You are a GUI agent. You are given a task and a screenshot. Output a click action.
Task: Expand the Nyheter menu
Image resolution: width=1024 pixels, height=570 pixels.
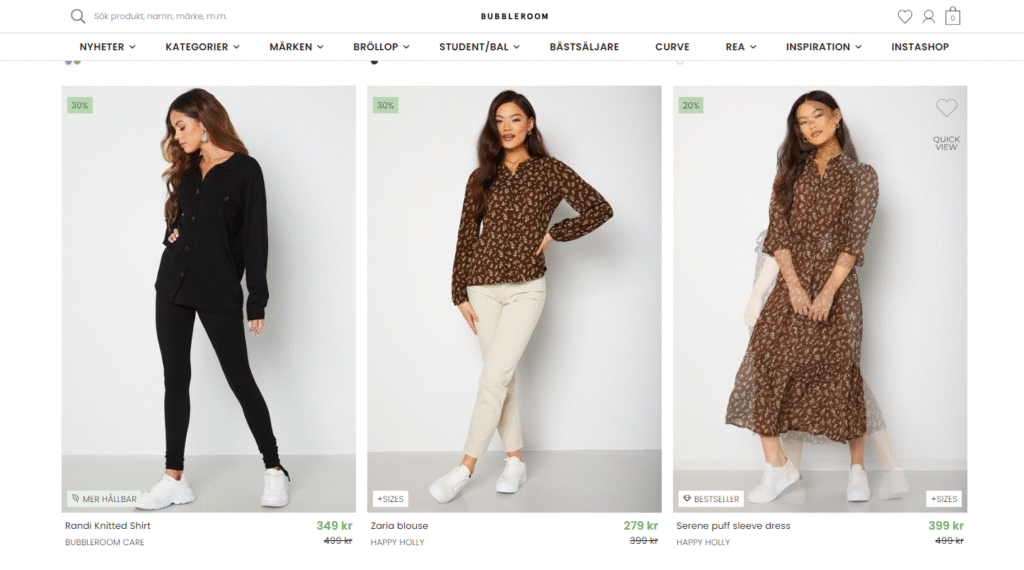[107, 47]
